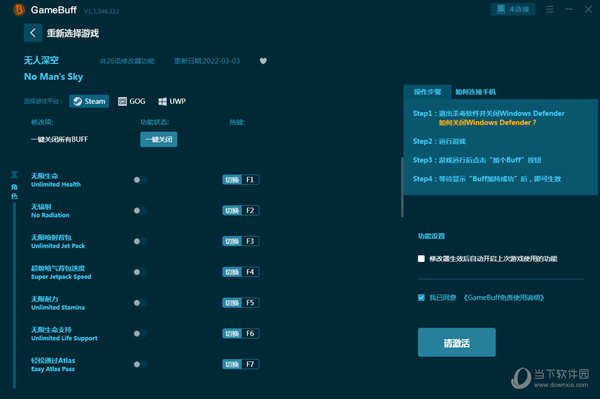
Task: Select the UWP platform
Action: pos(172,101)
